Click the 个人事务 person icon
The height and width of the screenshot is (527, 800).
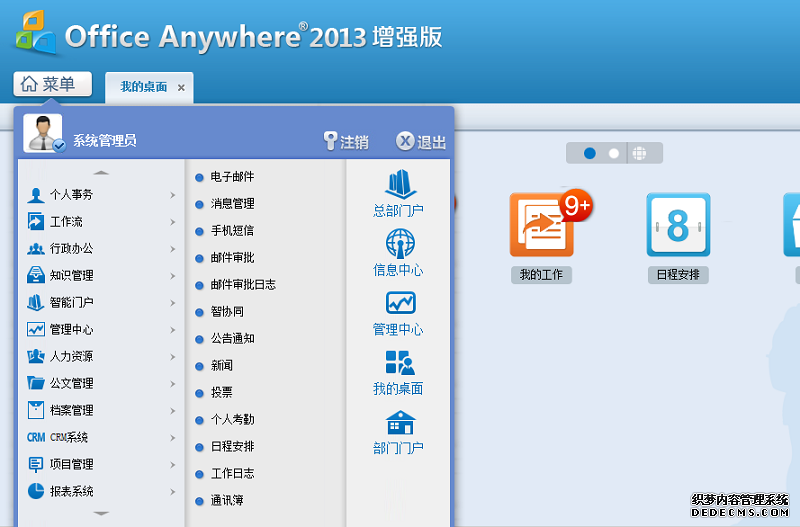coord(36,195)
